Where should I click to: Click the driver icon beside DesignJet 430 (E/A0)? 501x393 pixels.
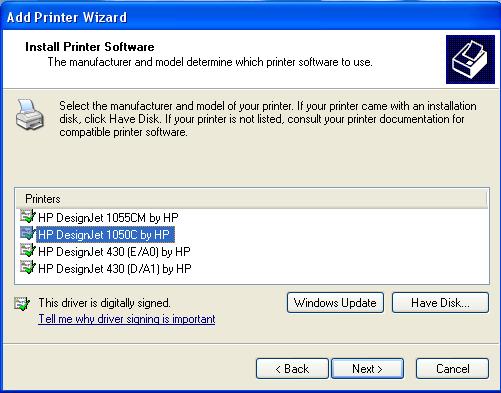pos(28,251)
